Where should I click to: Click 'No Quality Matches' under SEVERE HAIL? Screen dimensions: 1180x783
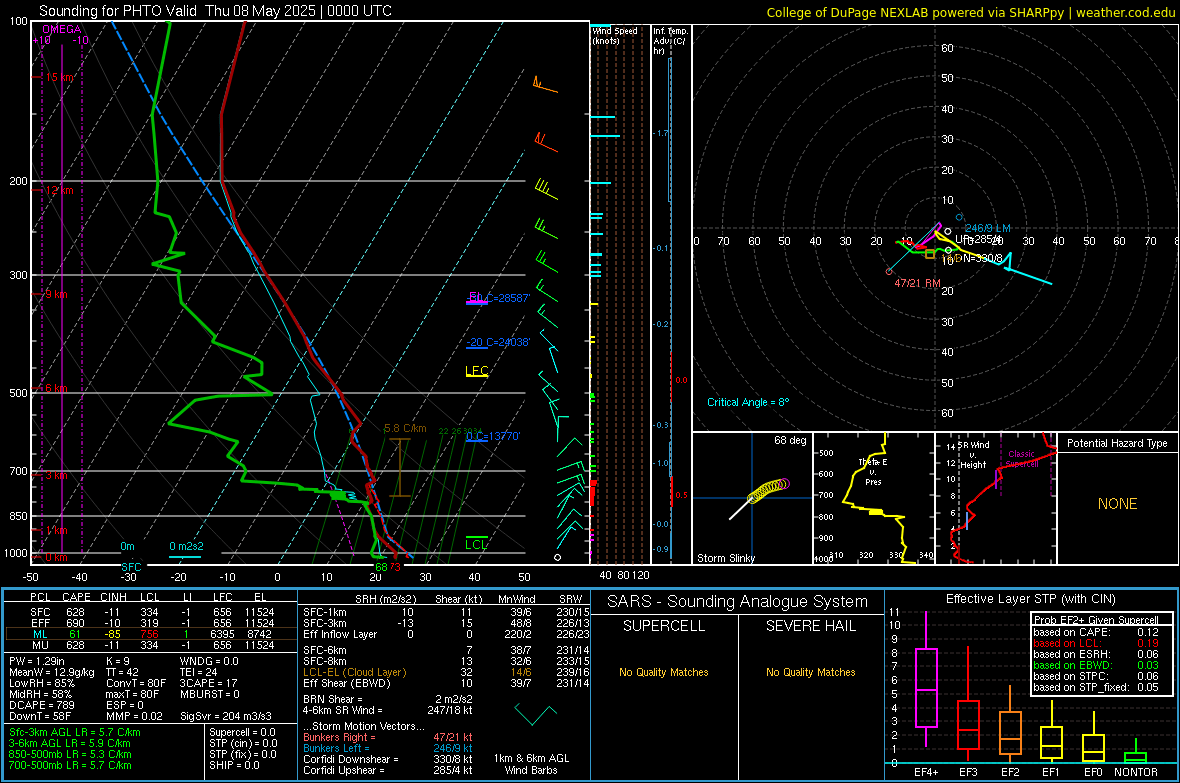(810, 672)
